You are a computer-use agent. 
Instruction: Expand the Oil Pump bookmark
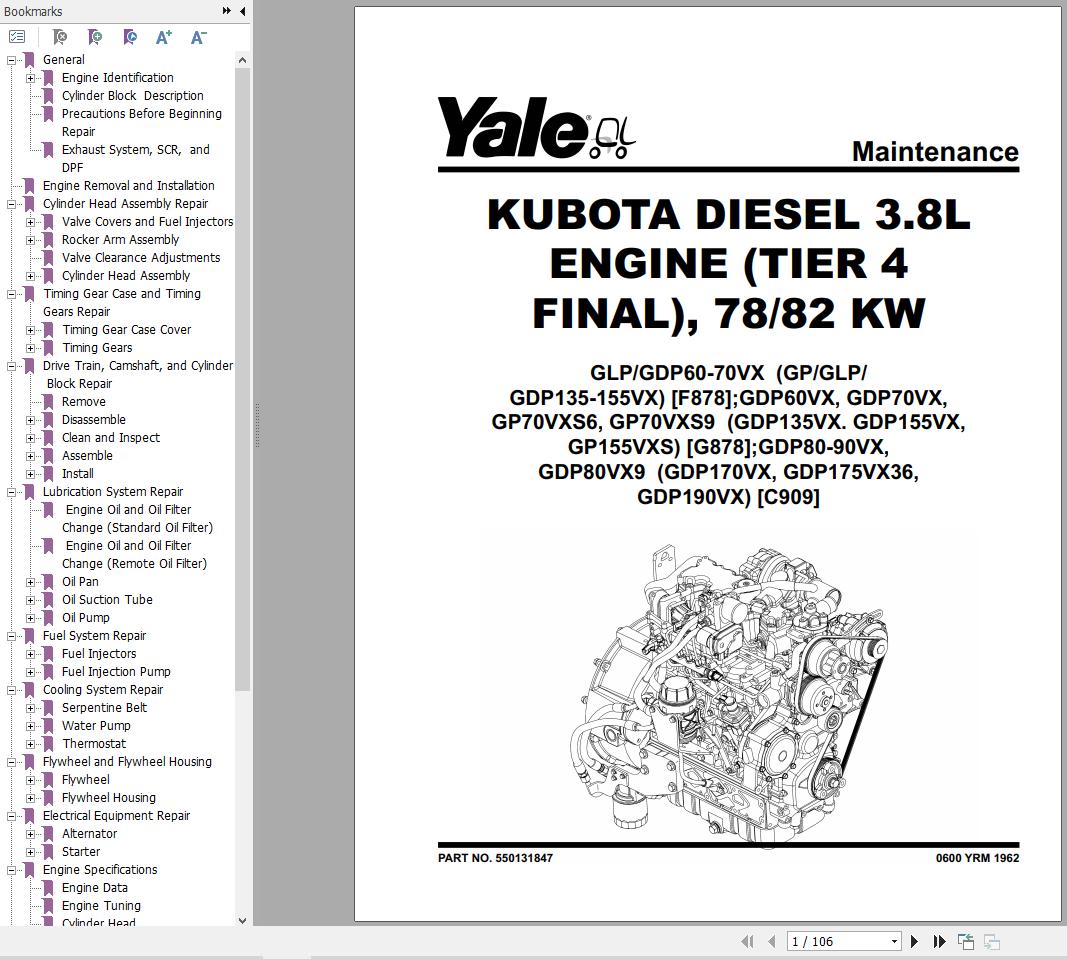pyautogui.click(x=30, y=618)
